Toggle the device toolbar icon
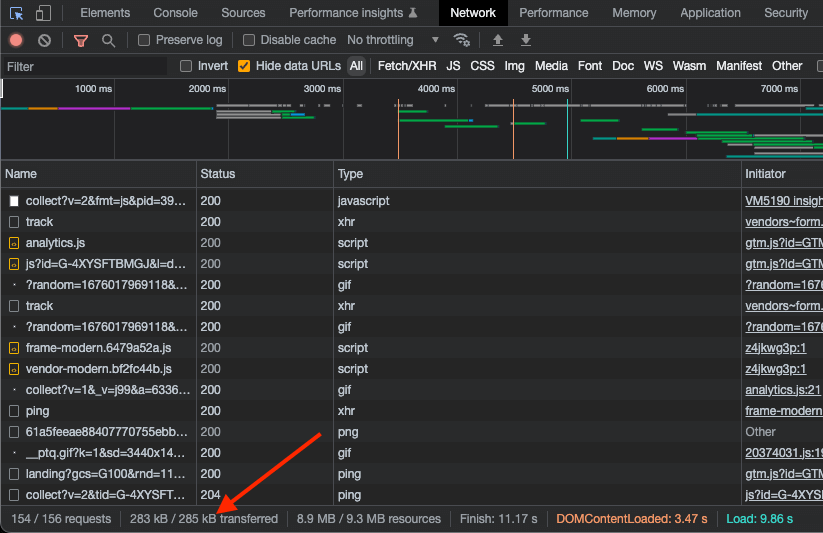Image resolution: width=823 pixels, height=533 pixels. point(43,13)
